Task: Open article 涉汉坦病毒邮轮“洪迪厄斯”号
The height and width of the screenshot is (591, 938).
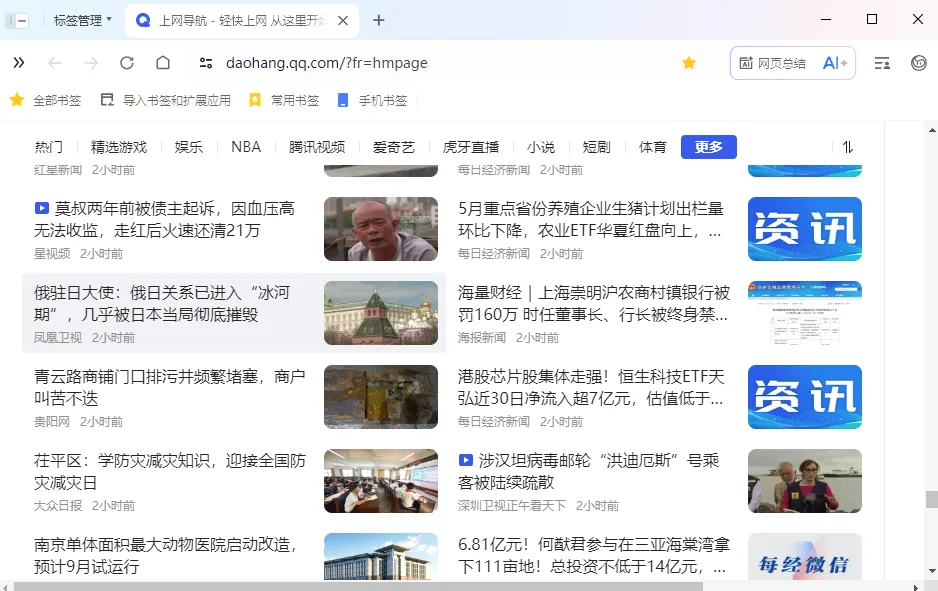Action: [589, 471]
